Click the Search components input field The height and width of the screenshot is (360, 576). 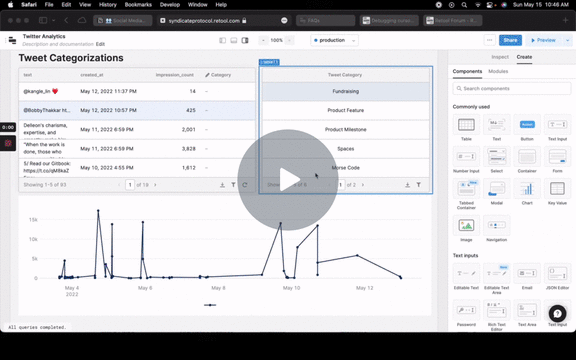coord(512,89)
